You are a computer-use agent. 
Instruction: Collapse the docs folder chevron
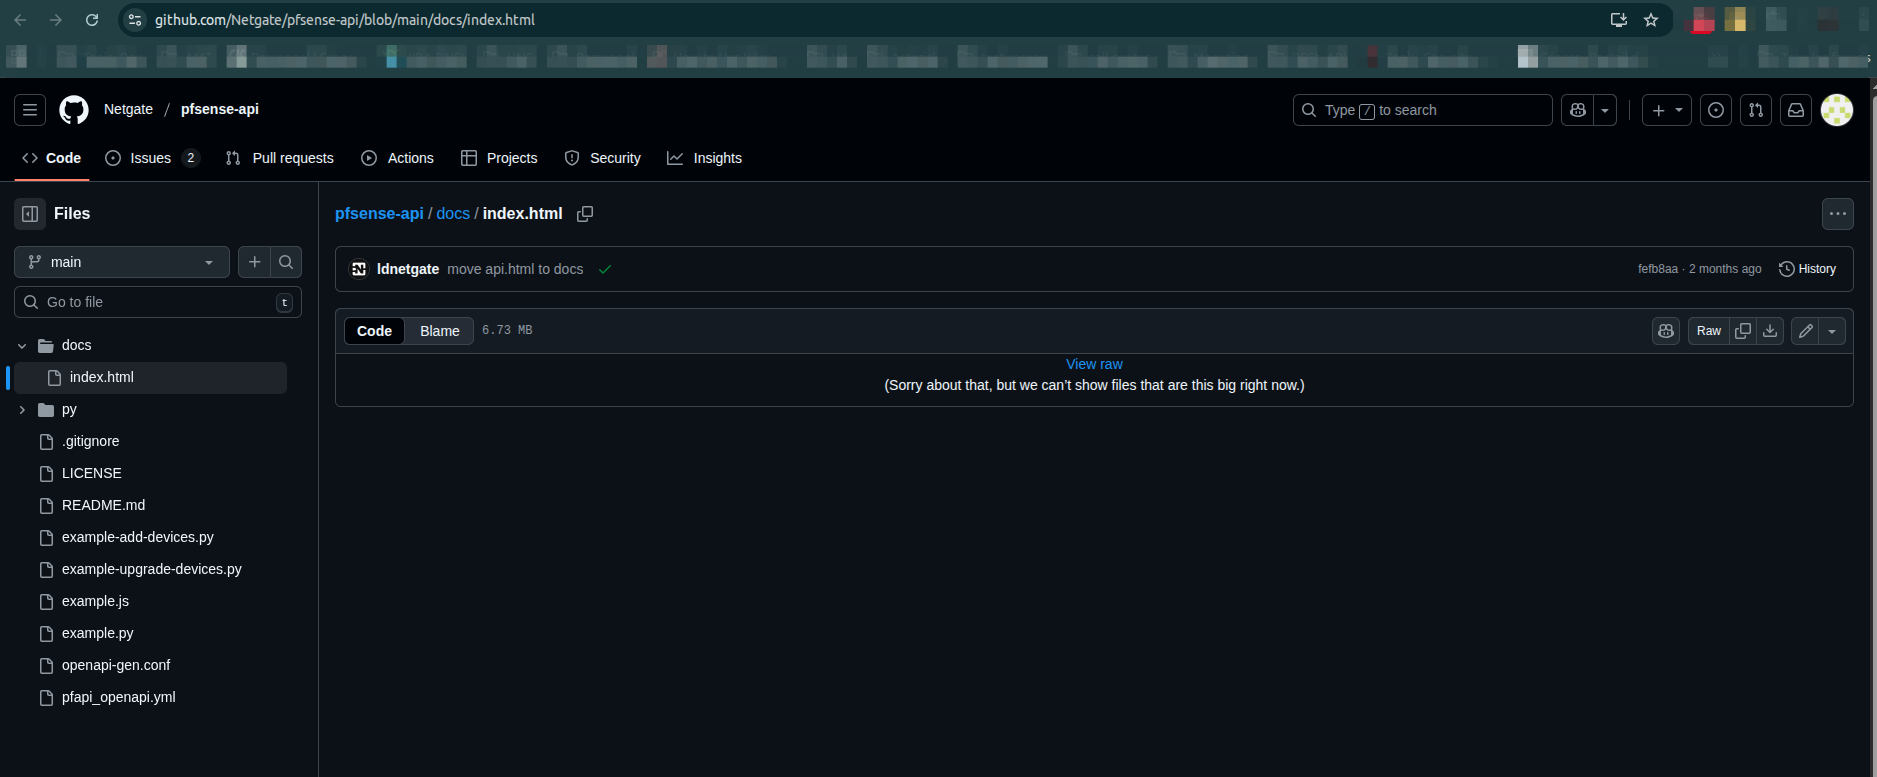pyautogui.click(x=22, y=346)
